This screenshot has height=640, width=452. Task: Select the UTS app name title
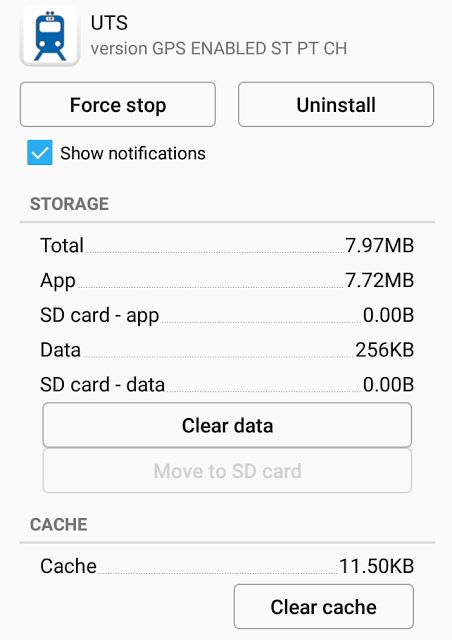pyautogui.click(x=109, y=23)
